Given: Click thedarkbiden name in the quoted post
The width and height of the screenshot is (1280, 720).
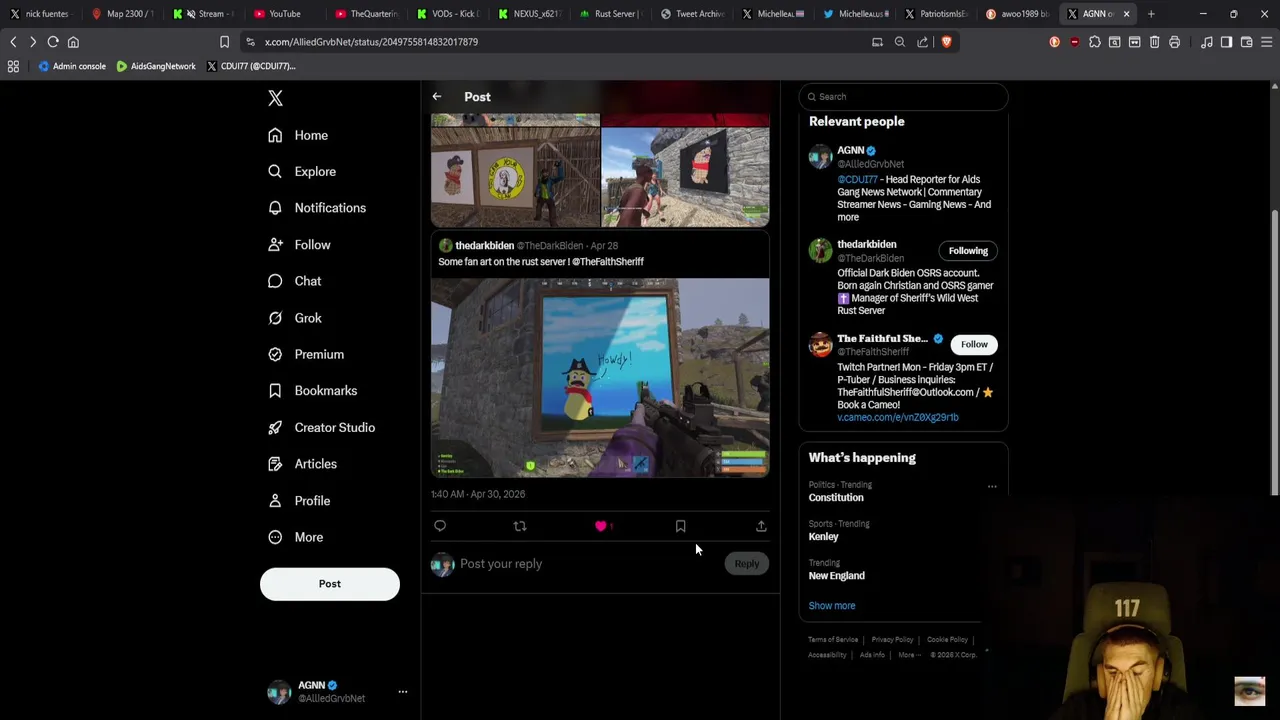Looking at the screenshot, I should (x=485, y=246).
